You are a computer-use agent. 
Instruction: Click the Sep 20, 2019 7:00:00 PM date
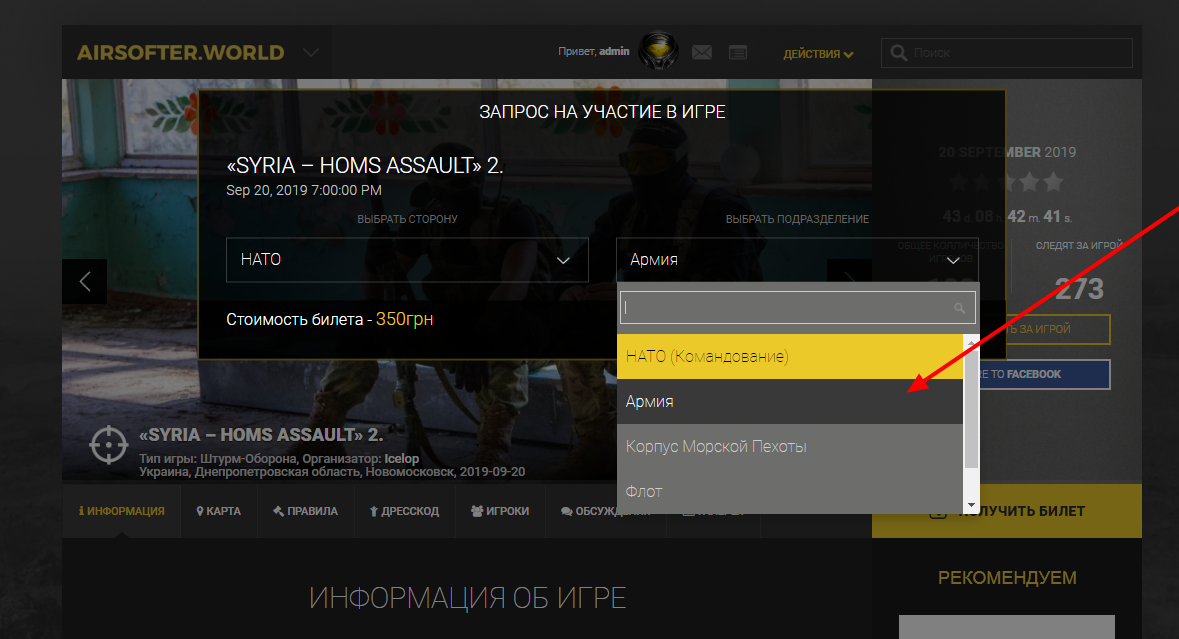[x=304, y=190]
